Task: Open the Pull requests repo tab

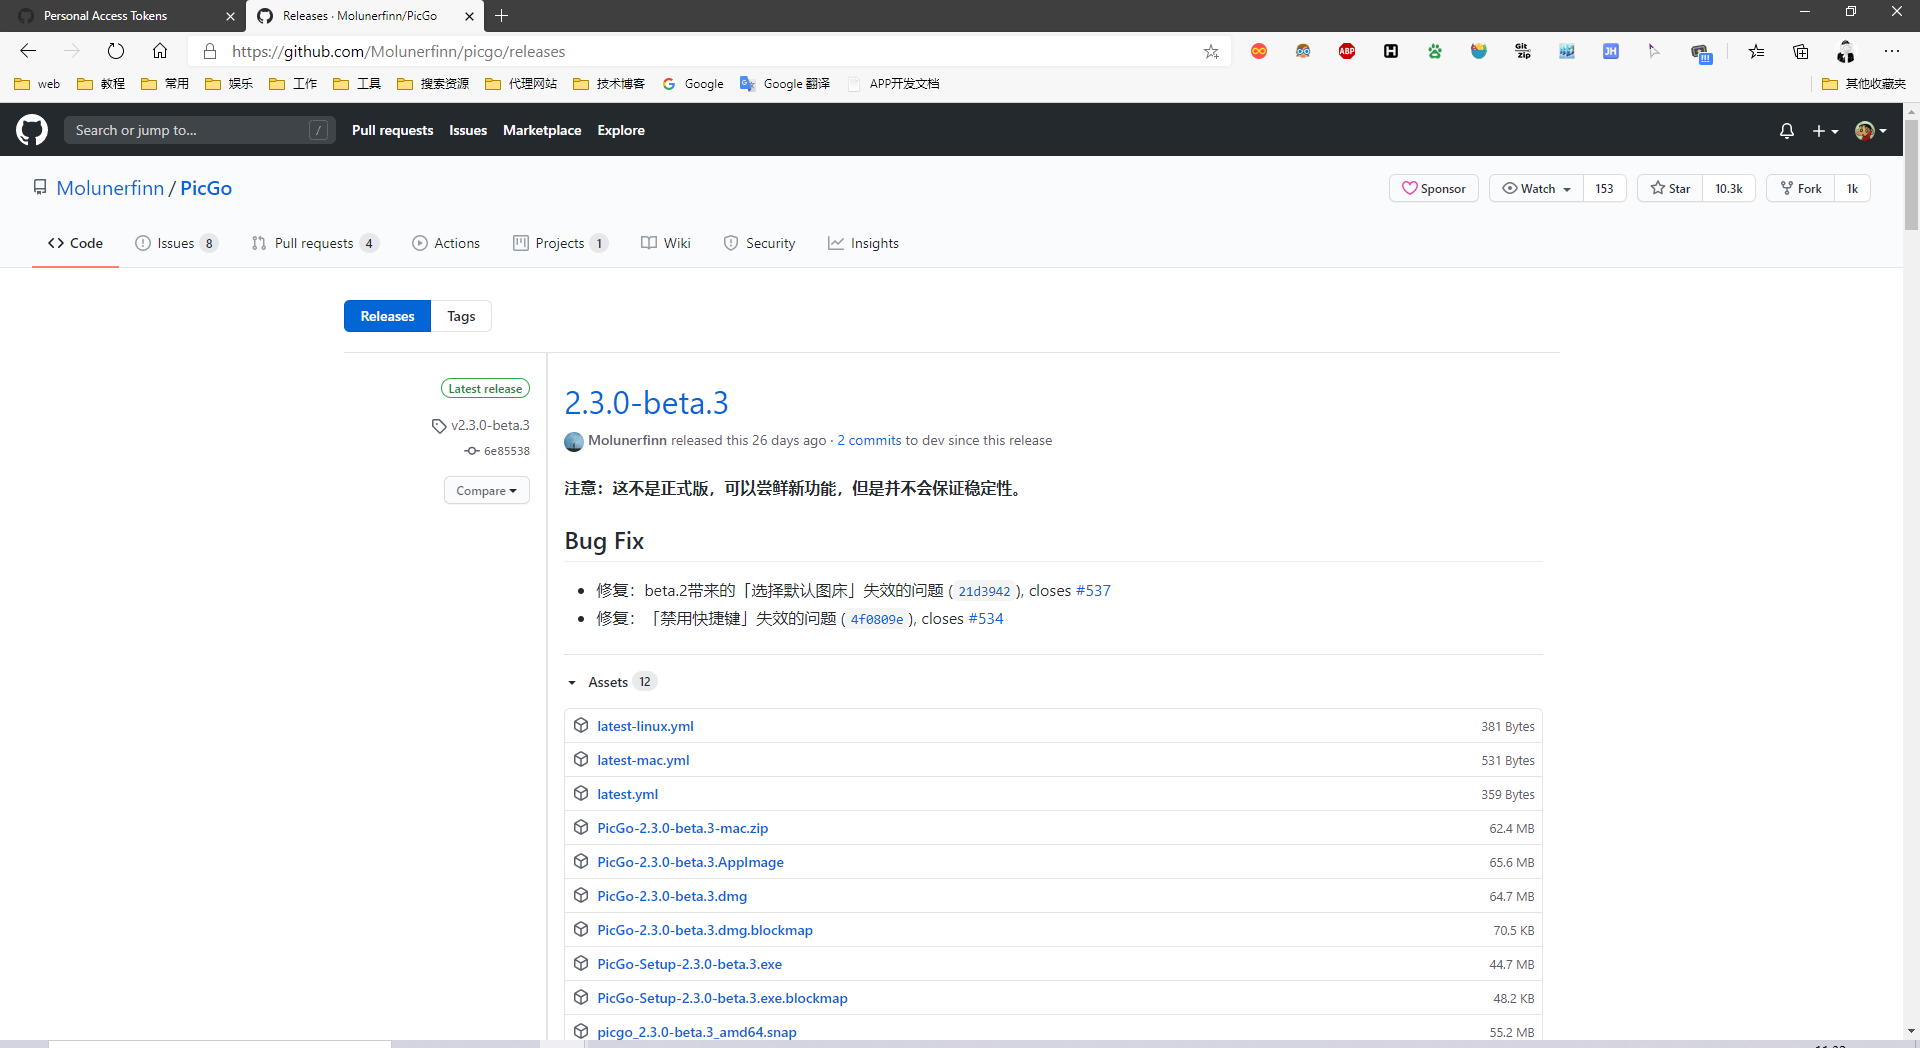Action: click(x=315, y=243)
